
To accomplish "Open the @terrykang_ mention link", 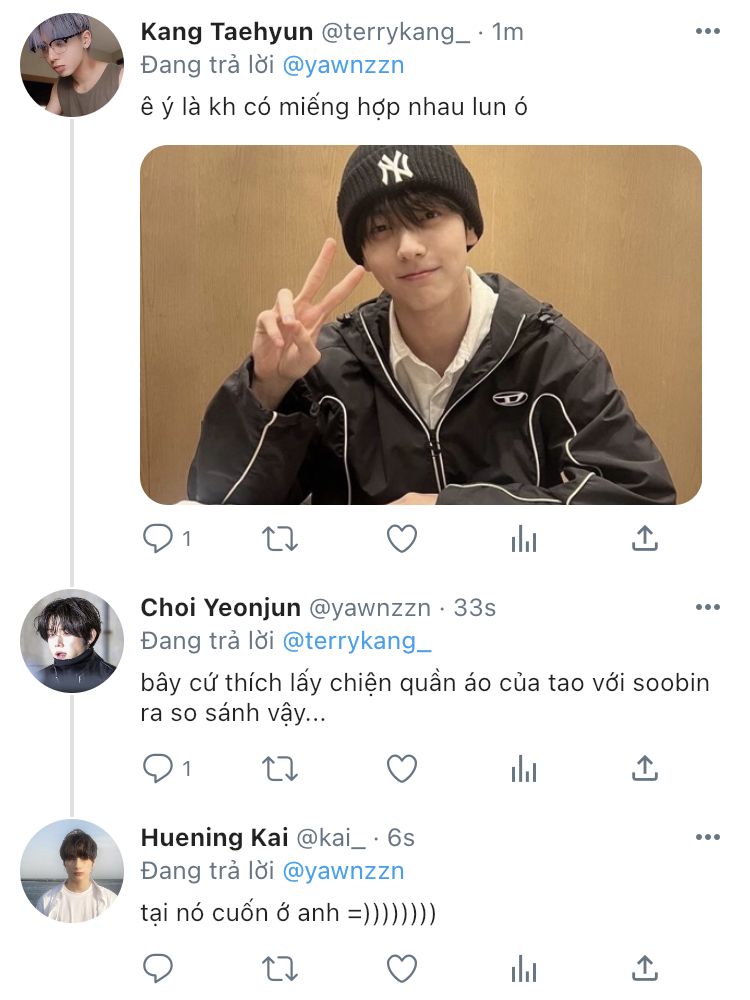I will [358, 641].
